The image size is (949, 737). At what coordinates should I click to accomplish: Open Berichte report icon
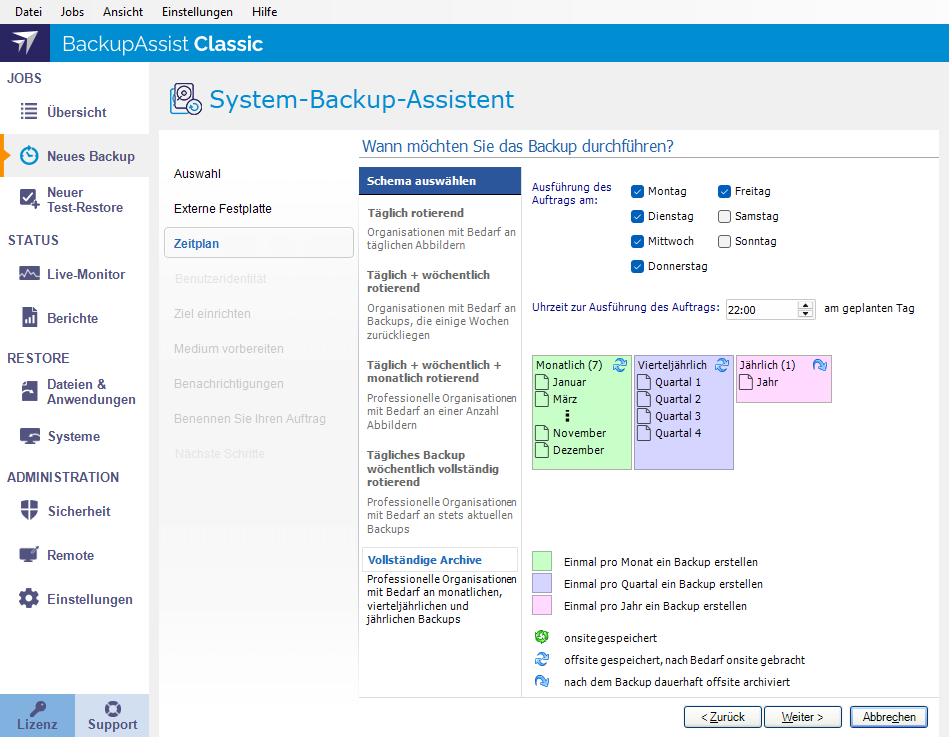click(x=29, y=318)
